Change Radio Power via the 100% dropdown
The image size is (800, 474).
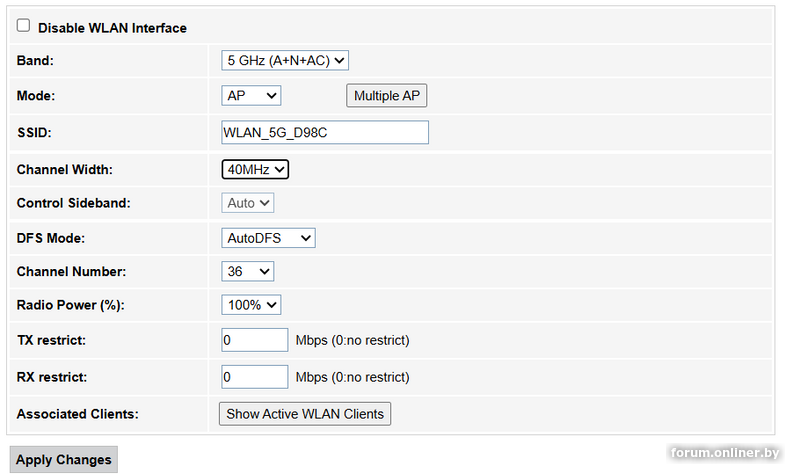(x=251, y=305)
